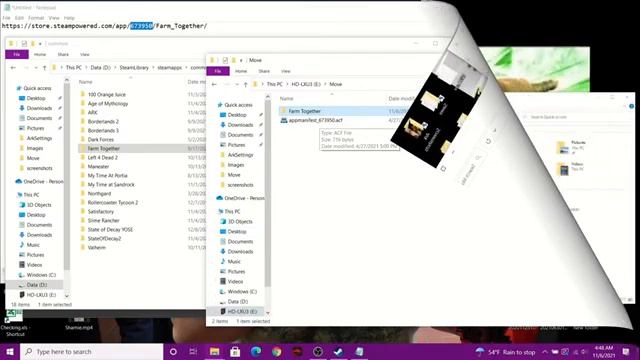Select the Rollercoaster Tycoon 2 folder
The image size is (640, 360).
[113, 202]
